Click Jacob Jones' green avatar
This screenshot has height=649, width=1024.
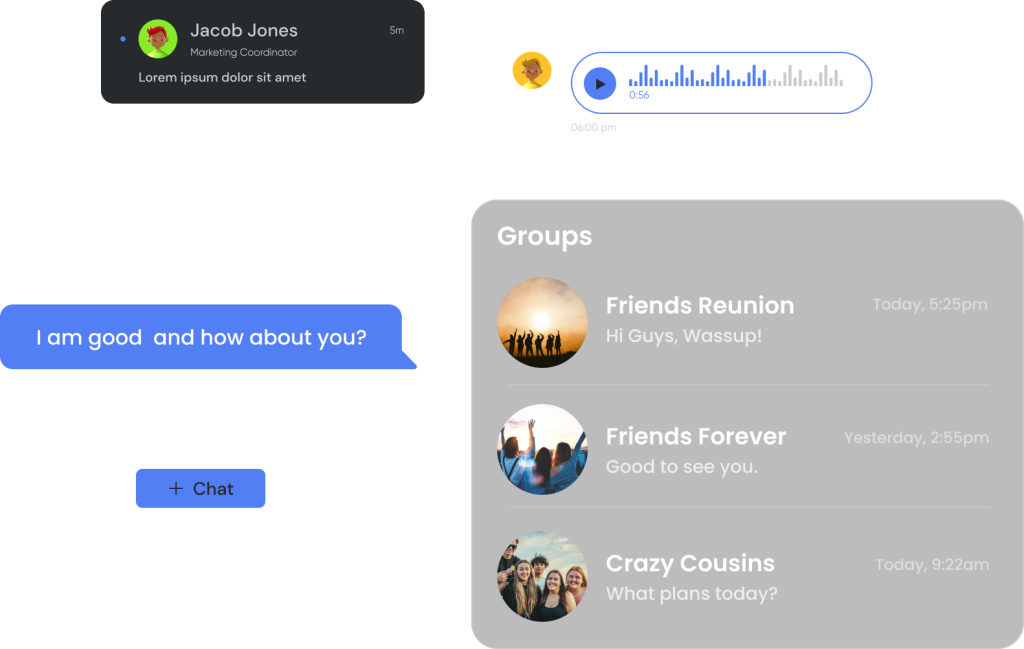(158, 39)
